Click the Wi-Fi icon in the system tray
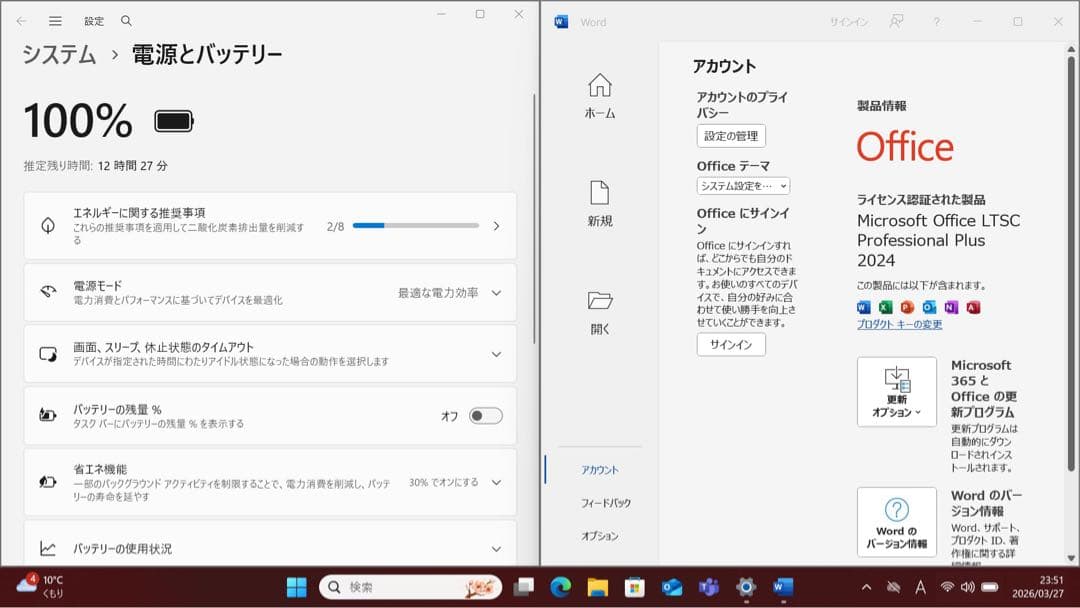Image resolution: width=1080 pixels, height=608 pixels. pos(948,587)
